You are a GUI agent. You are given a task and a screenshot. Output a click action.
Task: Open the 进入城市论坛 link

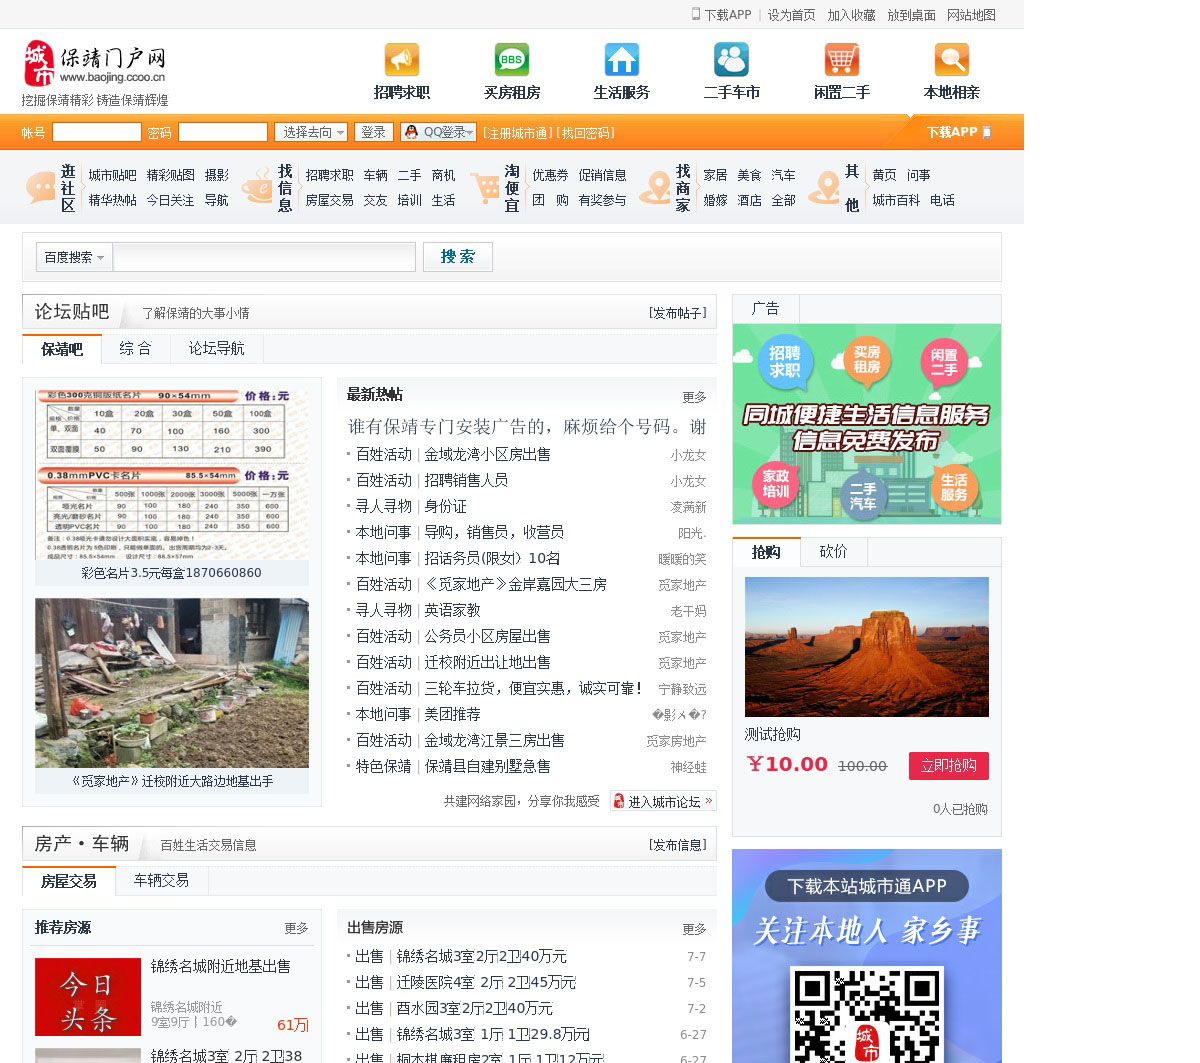pos(663,801)
